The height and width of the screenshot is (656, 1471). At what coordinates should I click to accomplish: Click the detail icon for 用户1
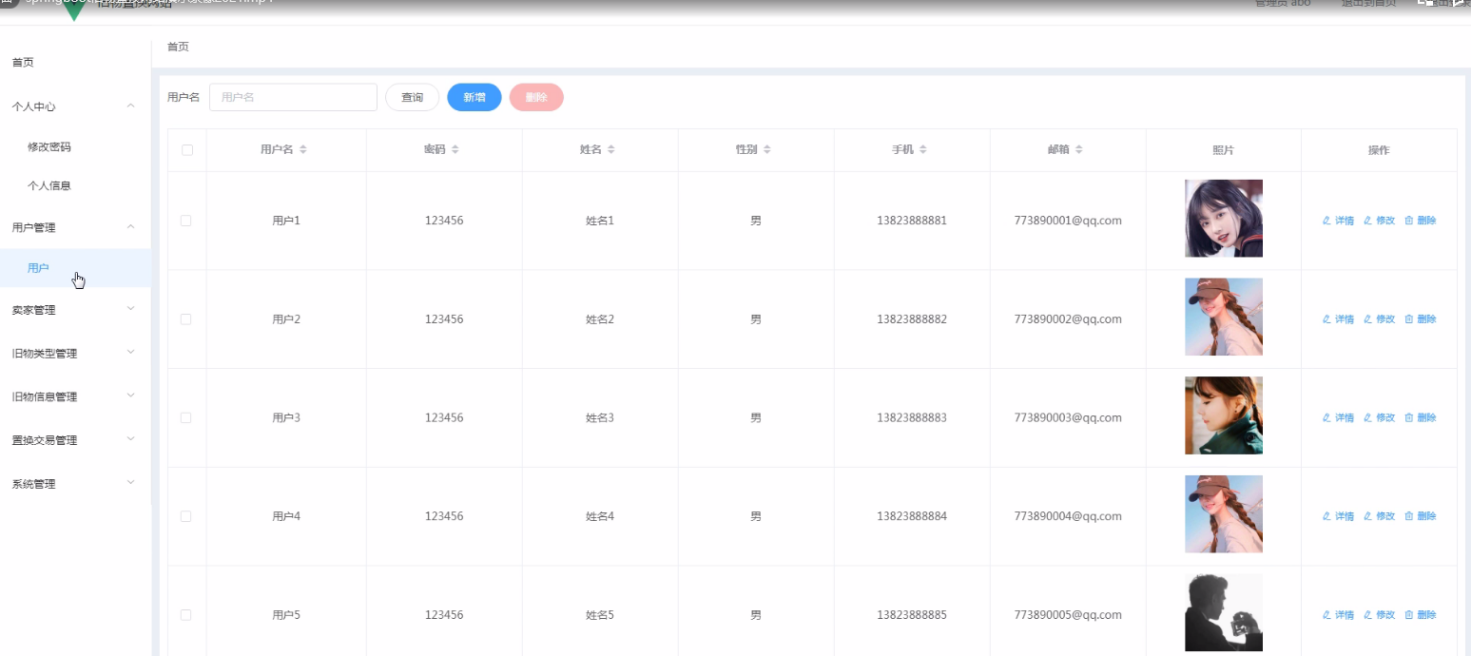(x=1327, y=221)
